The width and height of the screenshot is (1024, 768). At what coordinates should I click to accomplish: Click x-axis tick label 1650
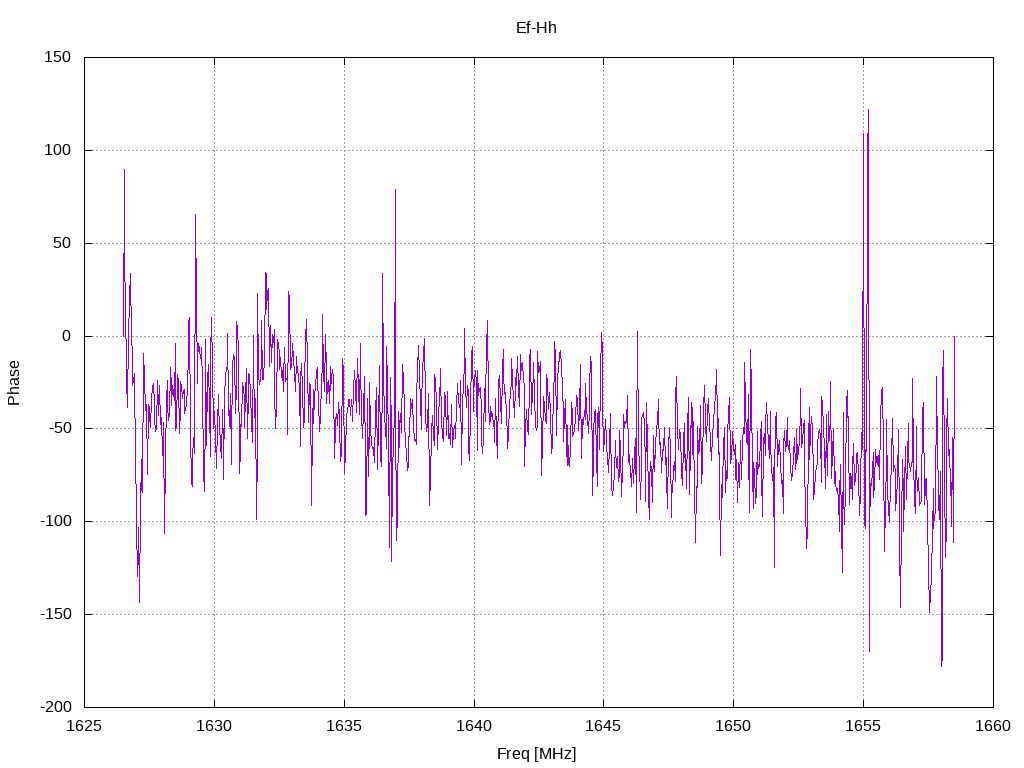click(x=733, y=726)
